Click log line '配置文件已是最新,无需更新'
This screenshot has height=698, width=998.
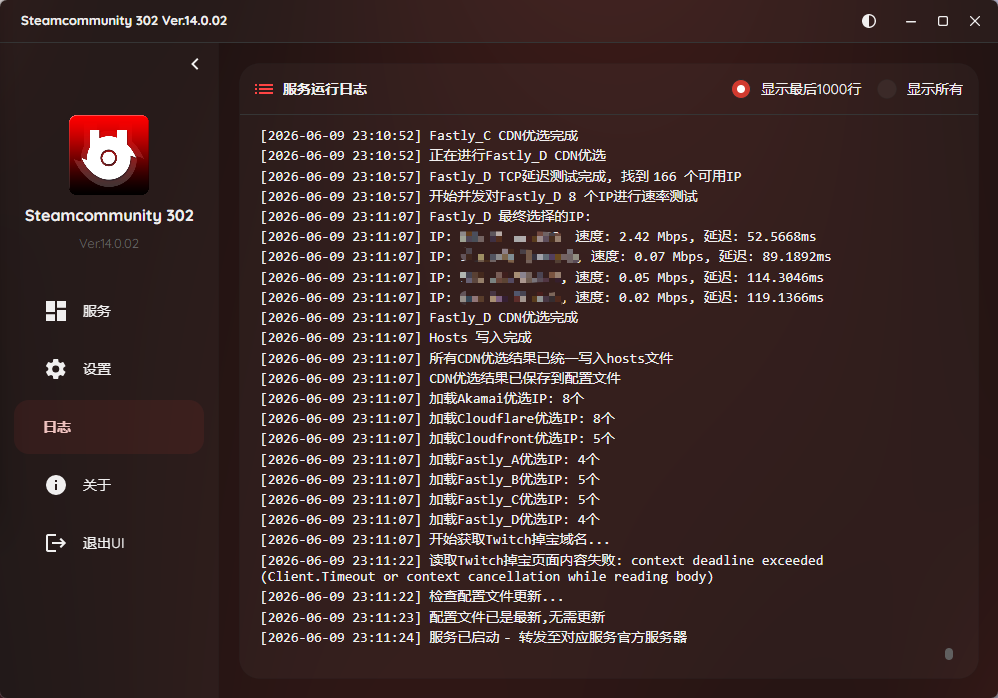(433, 617)
